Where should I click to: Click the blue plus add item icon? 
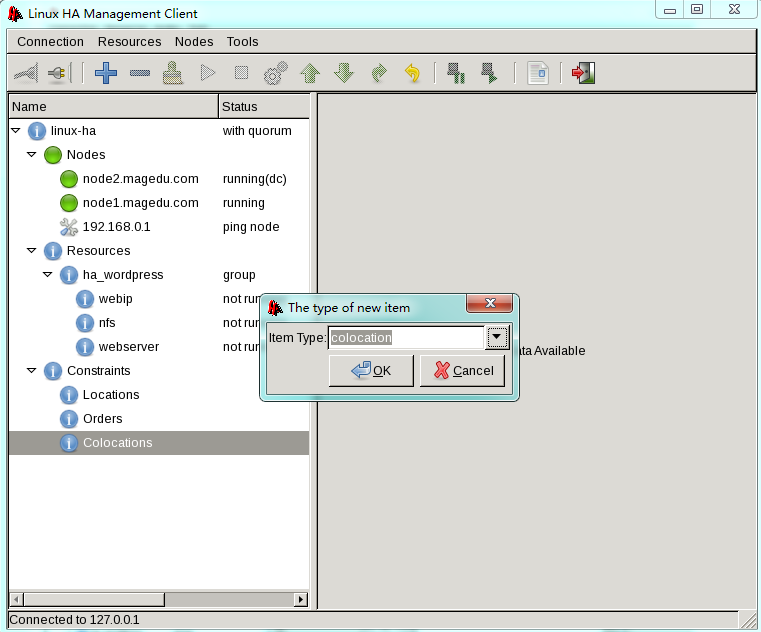105,73
